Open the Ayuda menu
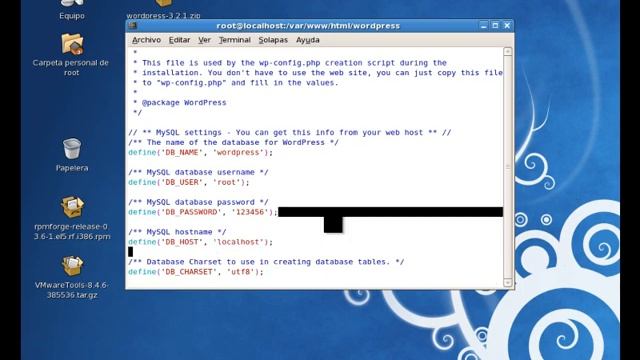This screenshot has width=640, height=360. (307, 40)
